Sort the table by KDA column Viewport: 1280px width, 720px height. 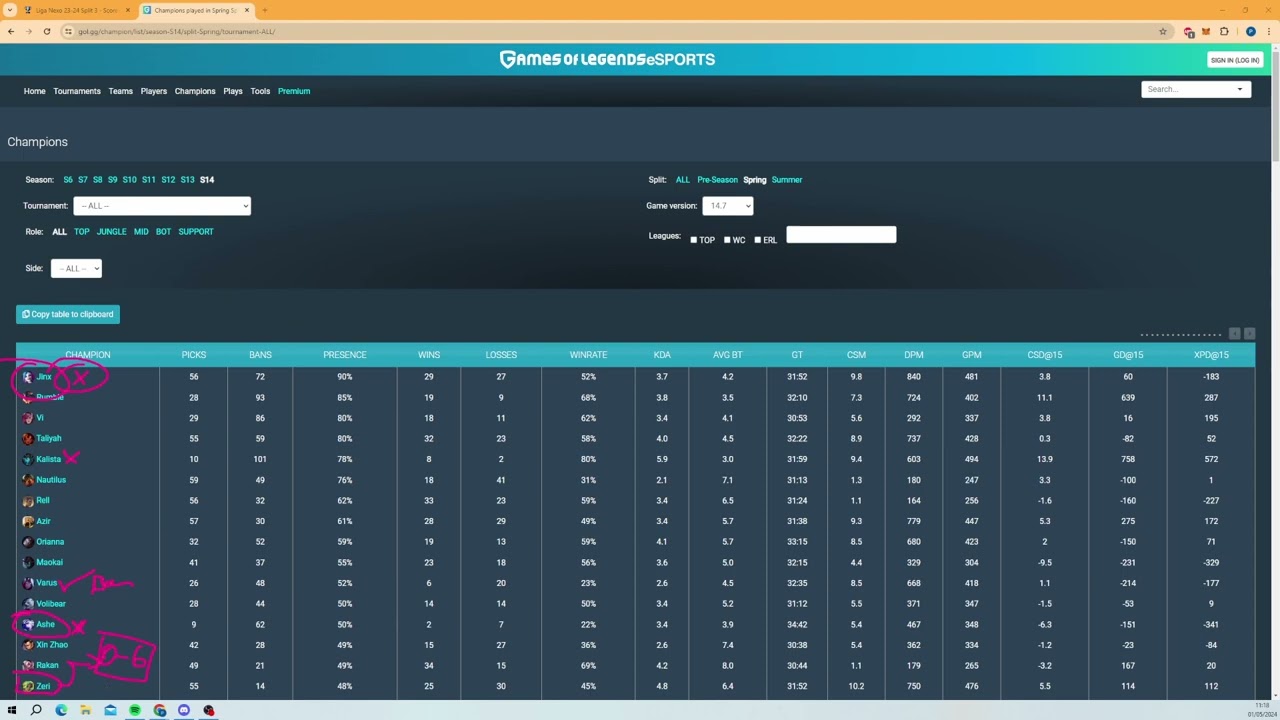click(662, 355)
